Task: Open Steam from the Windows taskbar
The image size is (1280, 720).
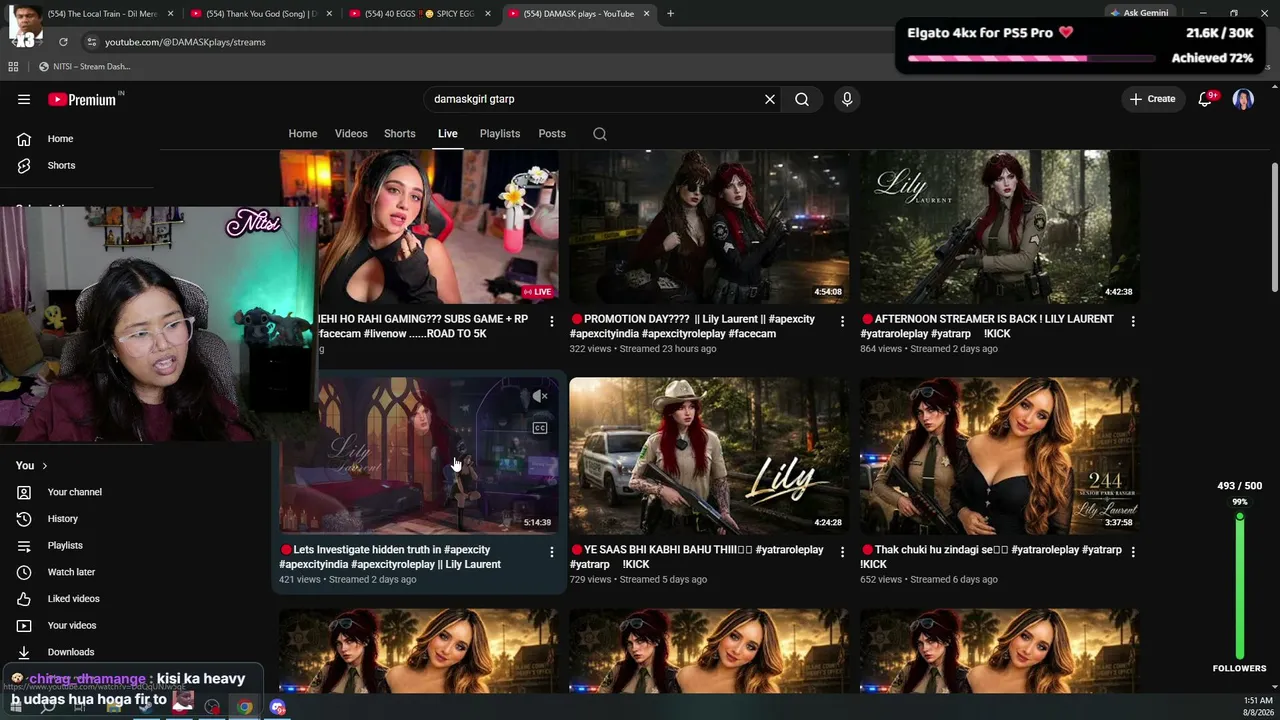Action: 146,707
